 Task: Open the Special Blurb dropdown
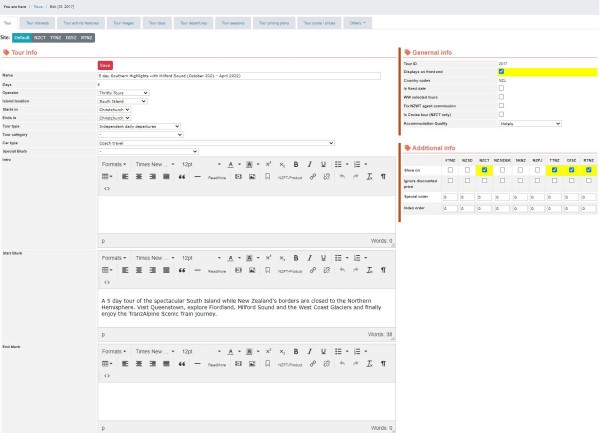click(148, 151)
